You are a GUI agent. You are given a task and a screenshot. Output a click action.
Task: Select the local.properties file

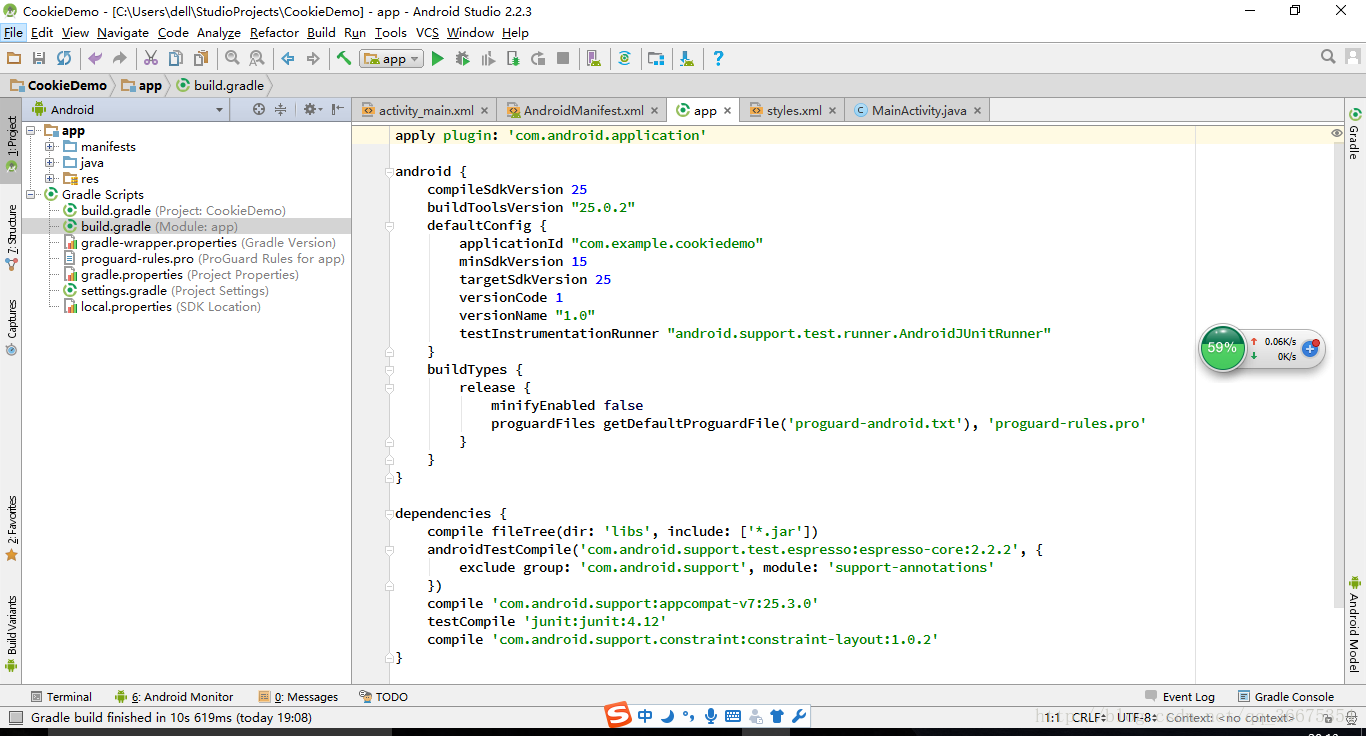coord(162,307)
